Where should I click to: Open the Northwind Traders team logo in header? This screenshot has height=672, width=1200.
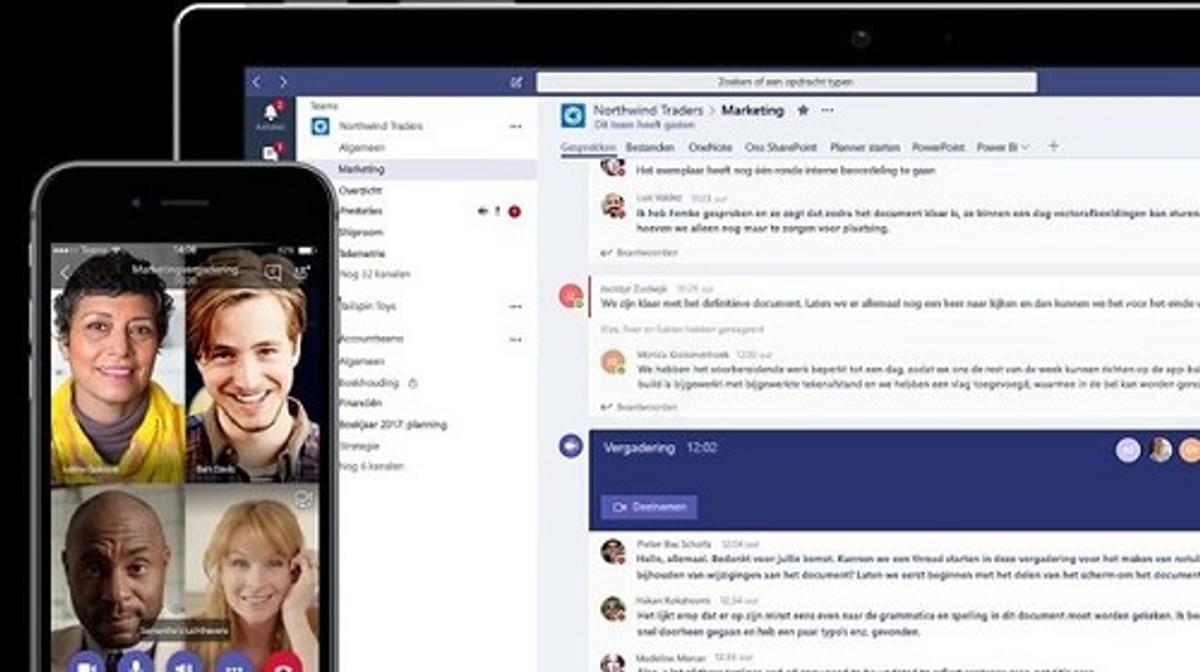[x=573, y=115]
